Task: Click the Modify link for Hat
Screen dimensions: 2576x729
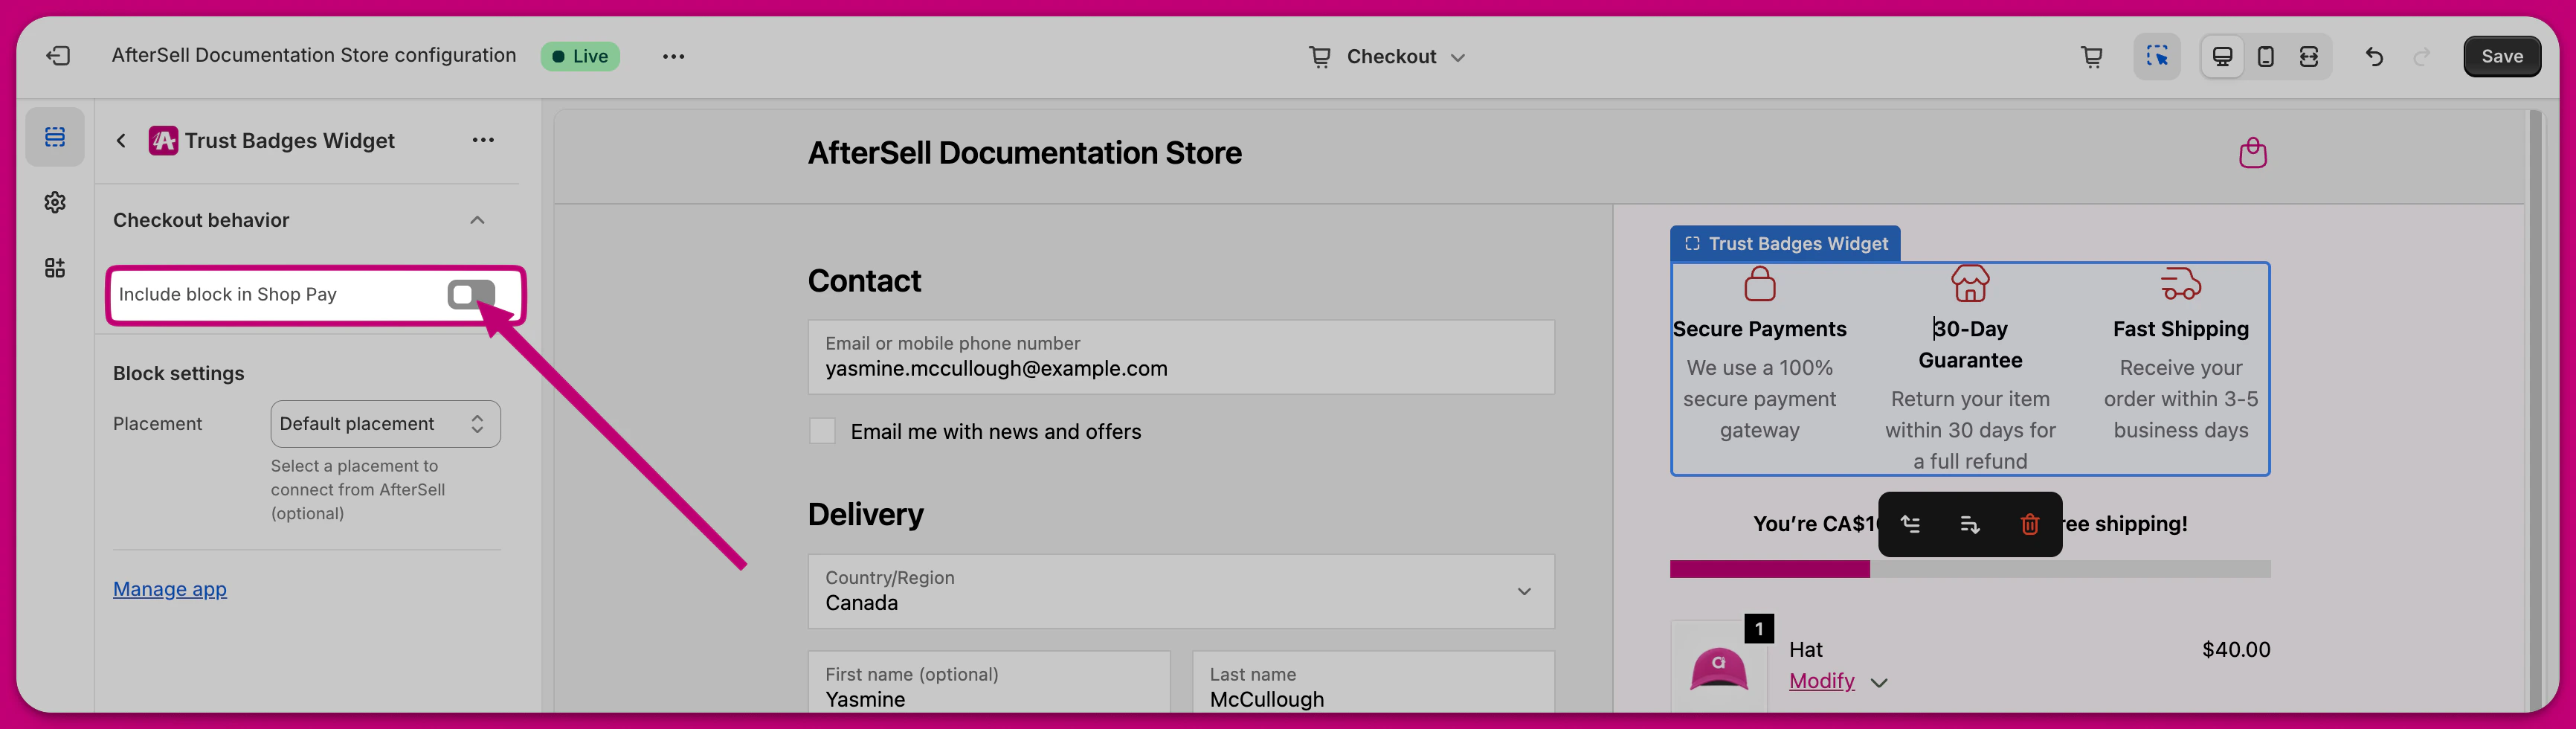Action: (1821, 681)
